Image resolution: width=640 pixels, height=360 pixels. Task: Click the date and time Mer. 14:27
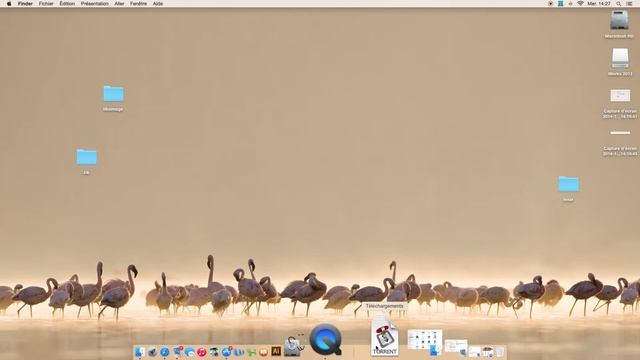tap(599, 3)
